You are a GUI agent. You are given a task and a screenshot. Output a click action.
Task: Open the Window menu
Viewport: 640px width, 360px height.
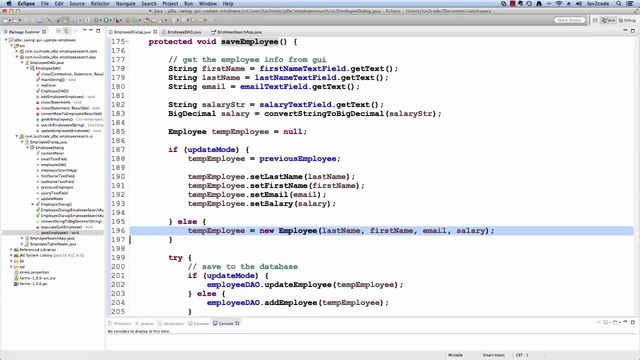pyautogui.click(x=208, y=3)
